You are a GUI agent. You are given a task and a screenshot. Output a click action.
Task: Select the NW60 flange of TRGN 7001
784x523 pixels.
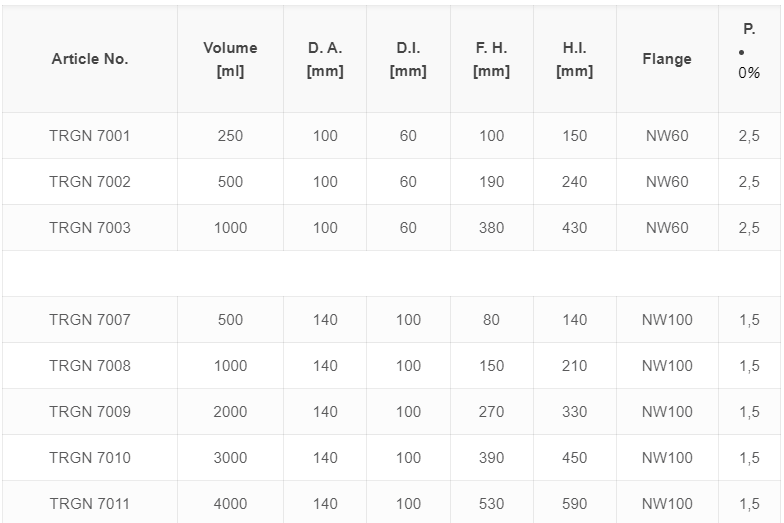click(x=667, y=136)
